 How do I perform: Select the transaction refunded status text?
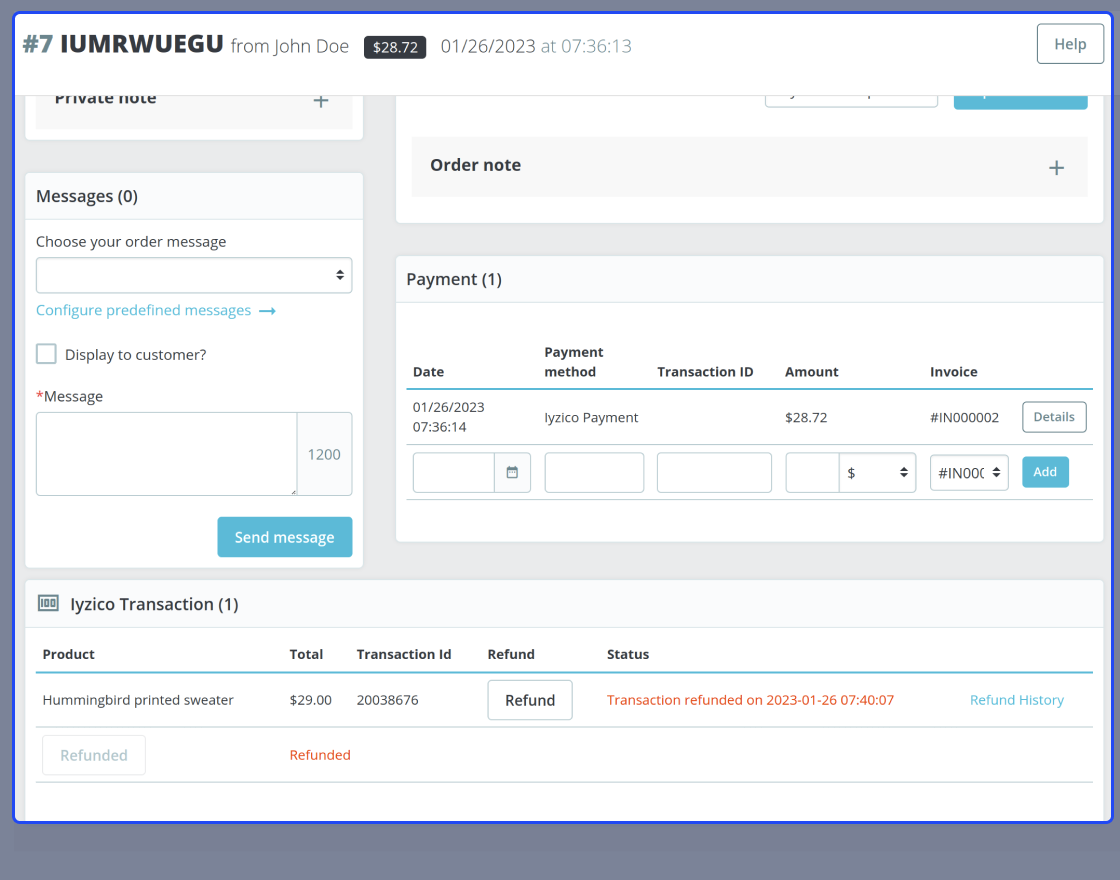point(750,700)
